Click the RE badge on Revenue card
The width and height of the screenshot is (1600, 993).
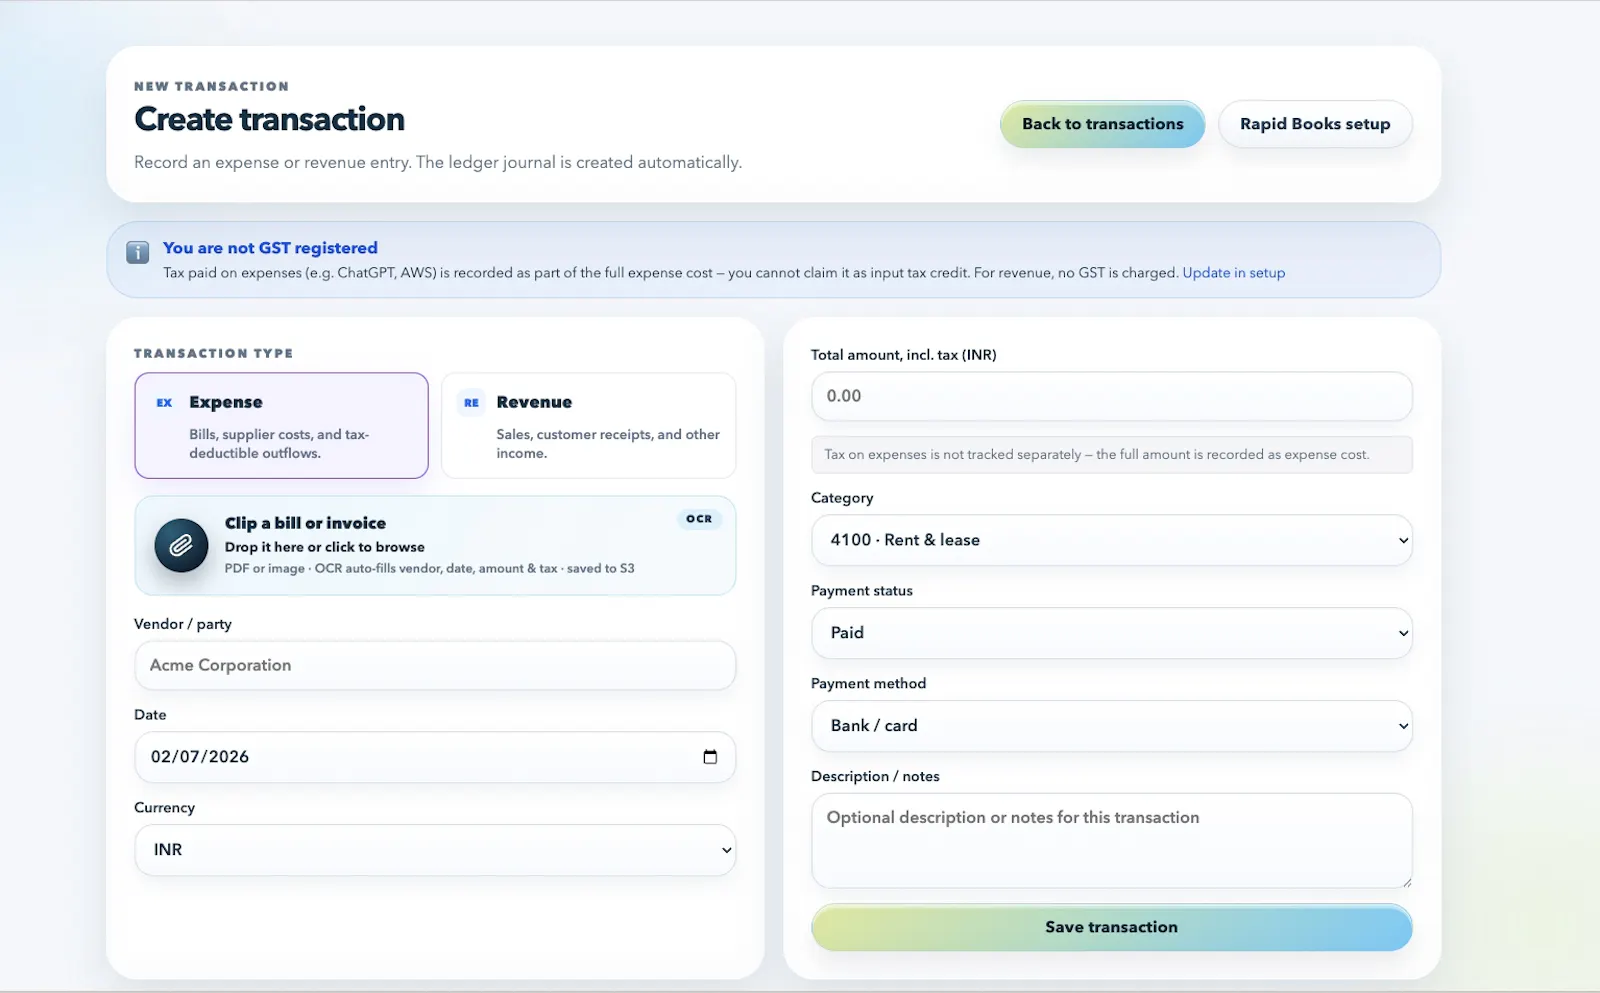[x=471, y=402]
